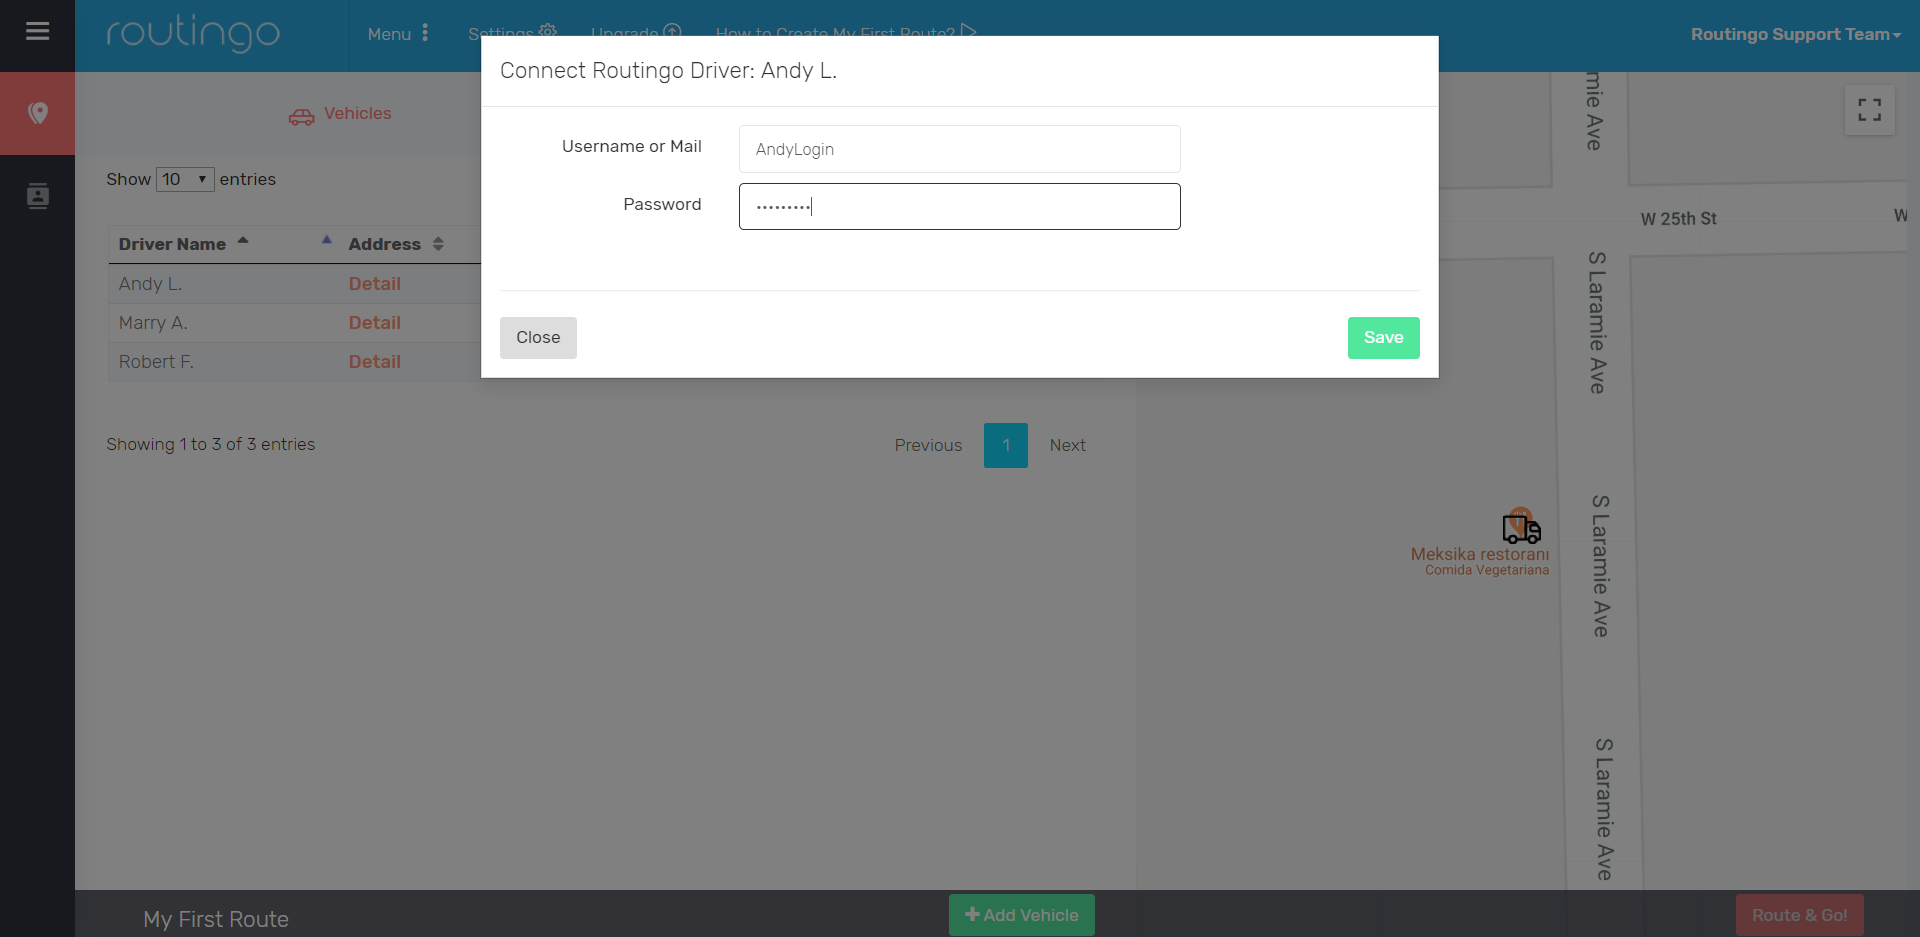Viewport: 1920px width, 937px height.
Task: Select the map pin sidebar icon
Action: (x=38, y=113)
